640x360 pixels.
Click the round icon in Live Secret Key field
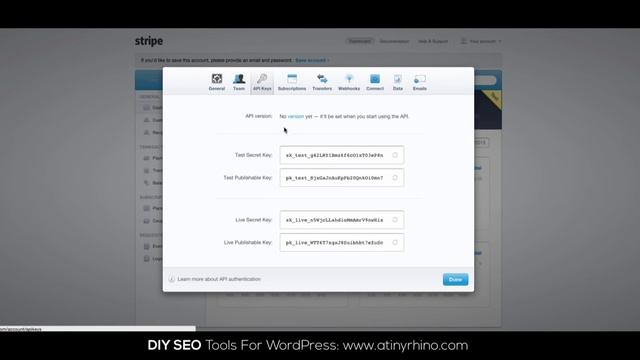coord(395,220)
